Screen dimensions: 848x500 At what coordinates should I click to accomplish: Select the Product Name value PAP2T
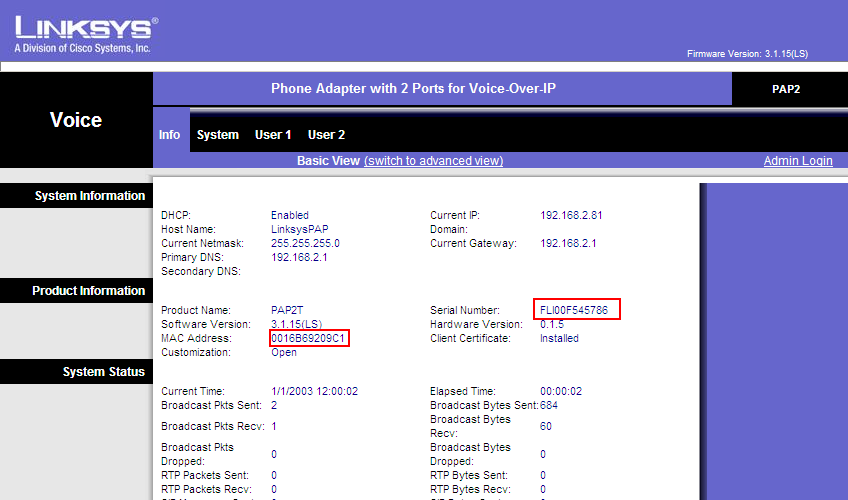(287, 310)
